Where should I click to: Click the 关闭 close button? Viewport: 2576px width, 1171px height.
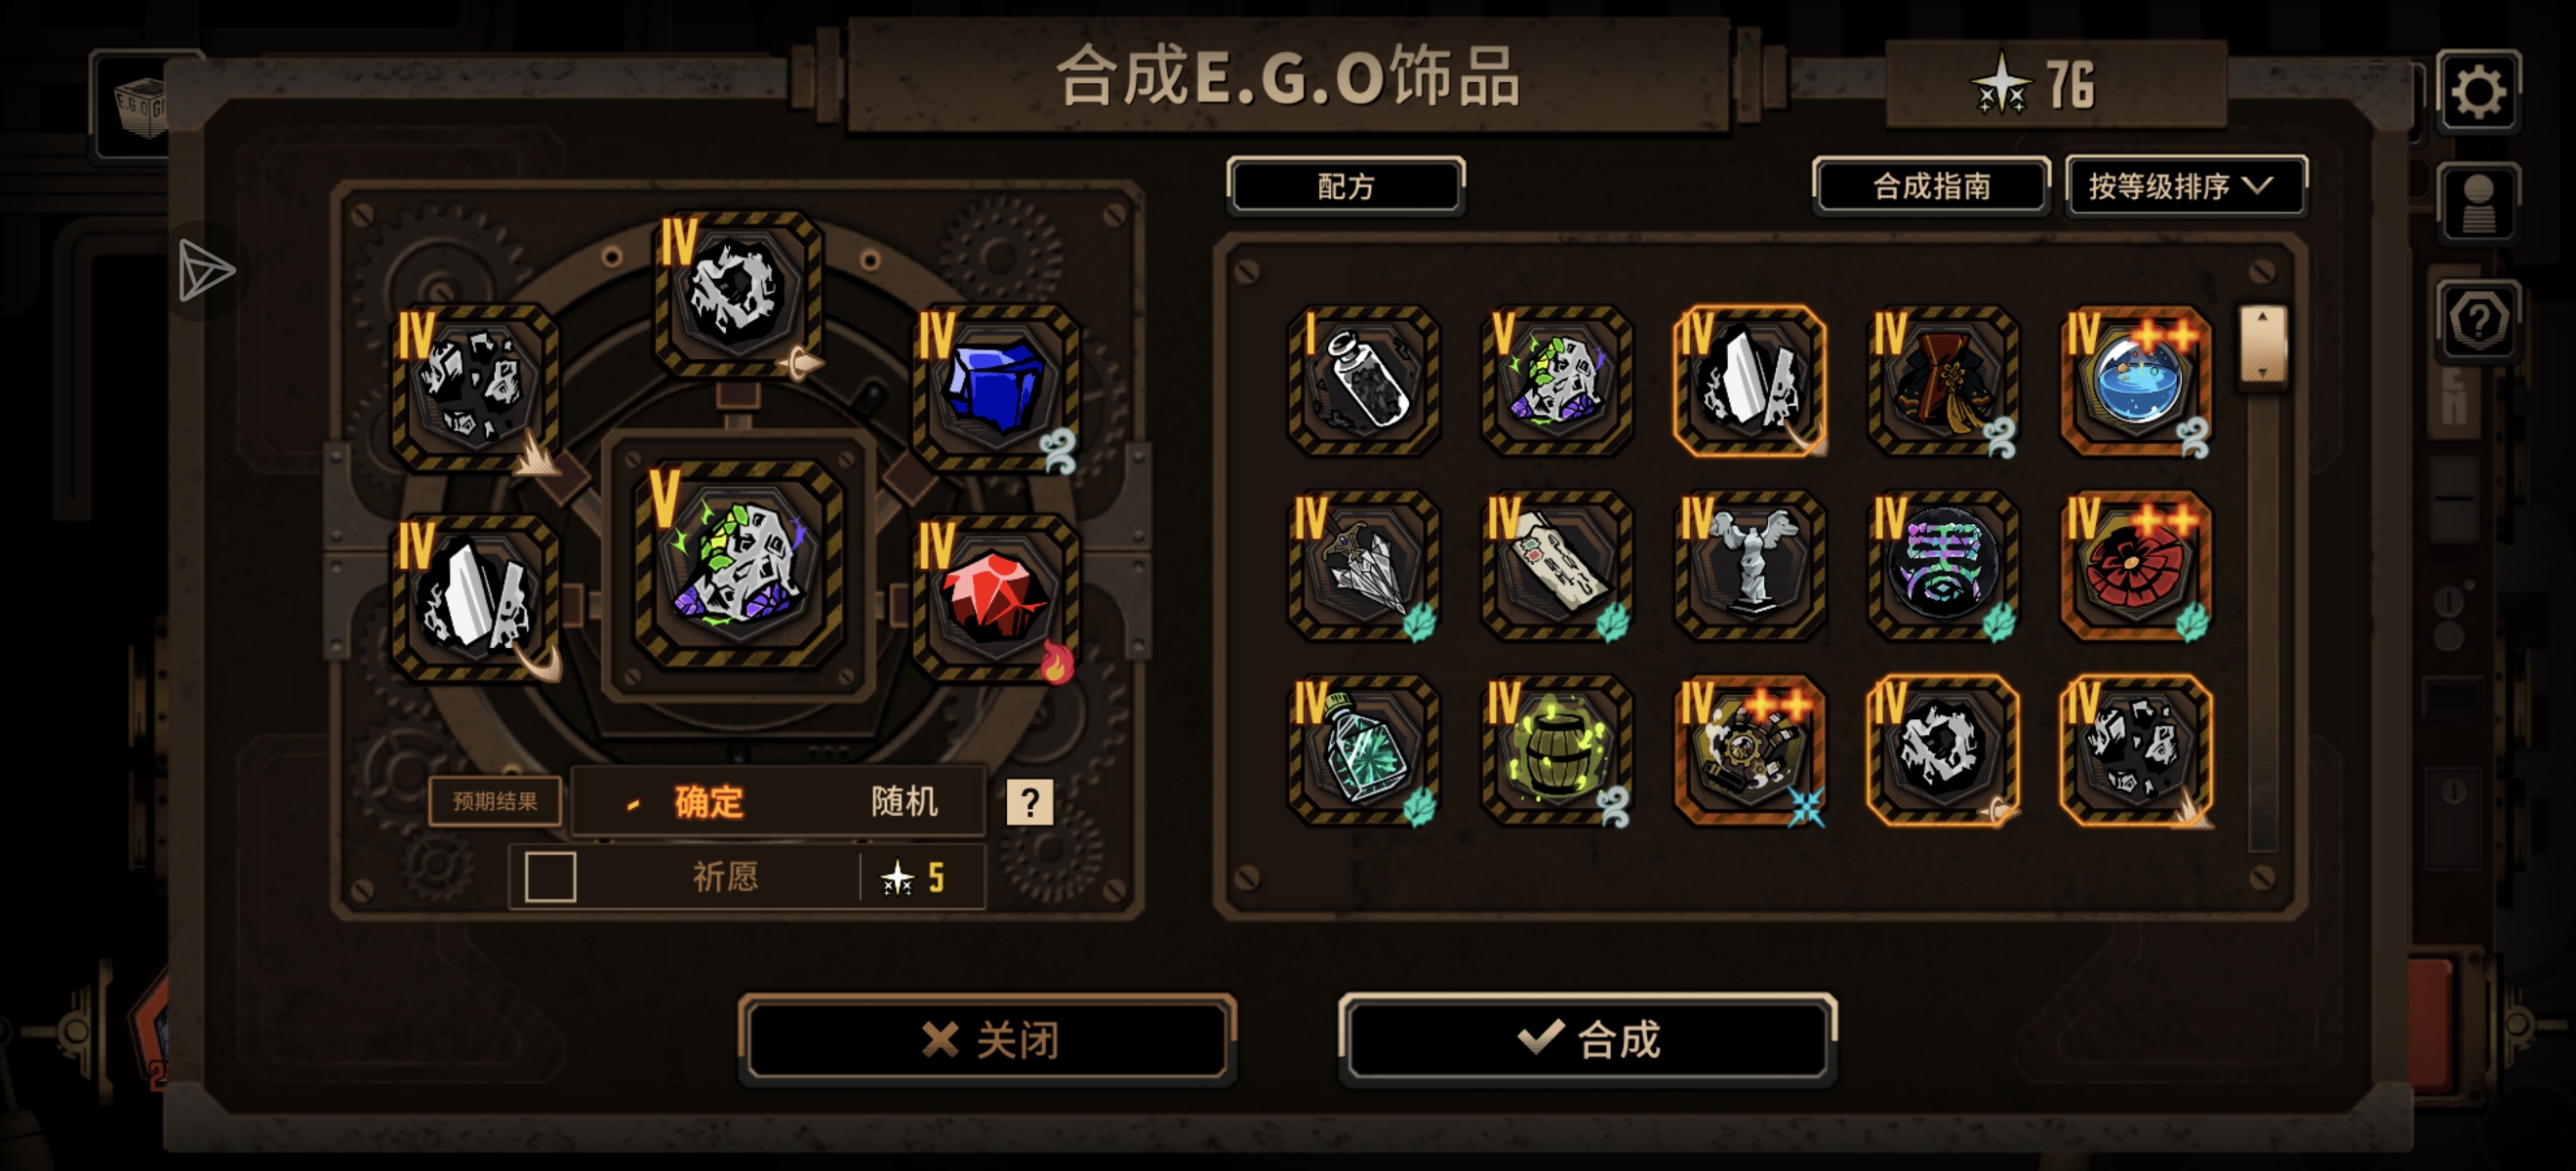click(988, 1039)
